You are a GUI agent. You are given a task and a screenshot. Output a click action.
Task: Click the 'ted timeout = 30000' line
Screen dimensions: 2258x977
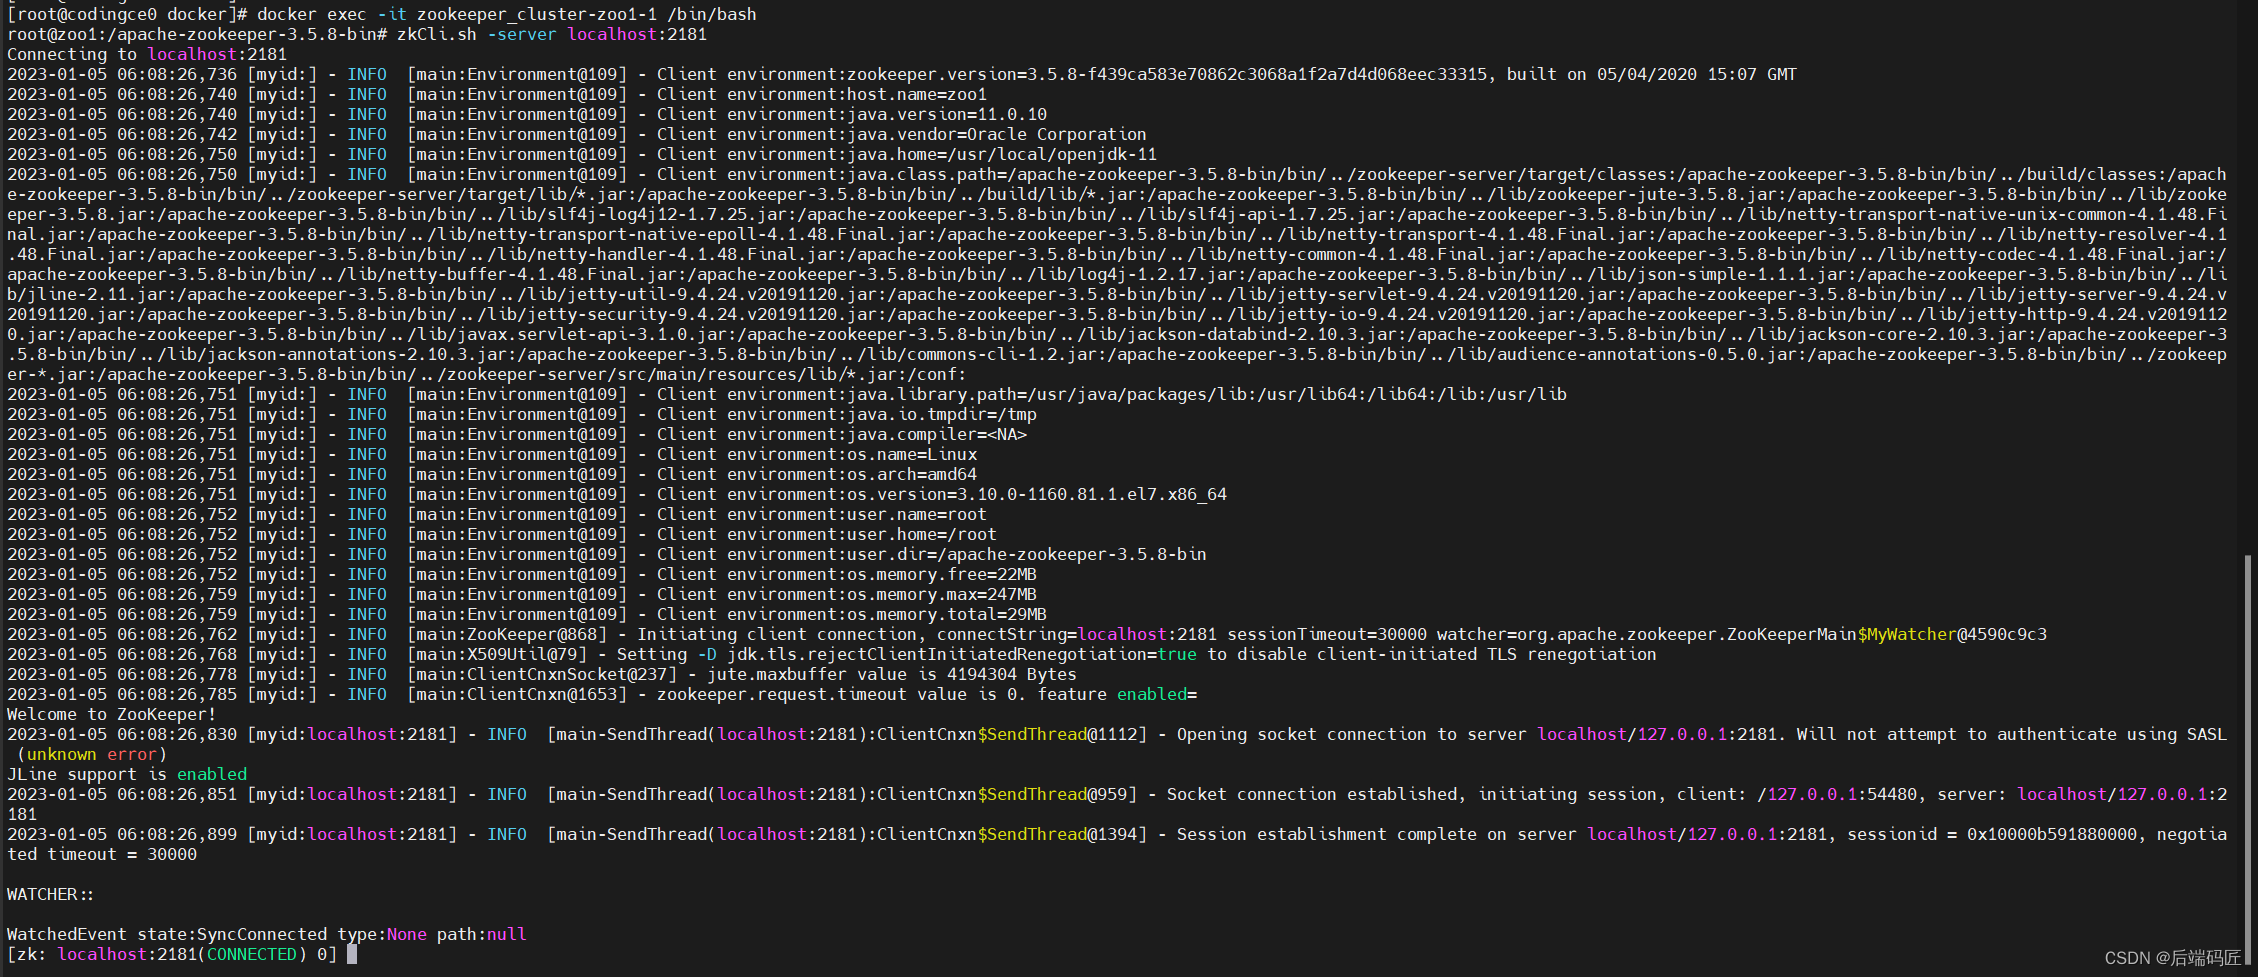click(x=102, y=854)
